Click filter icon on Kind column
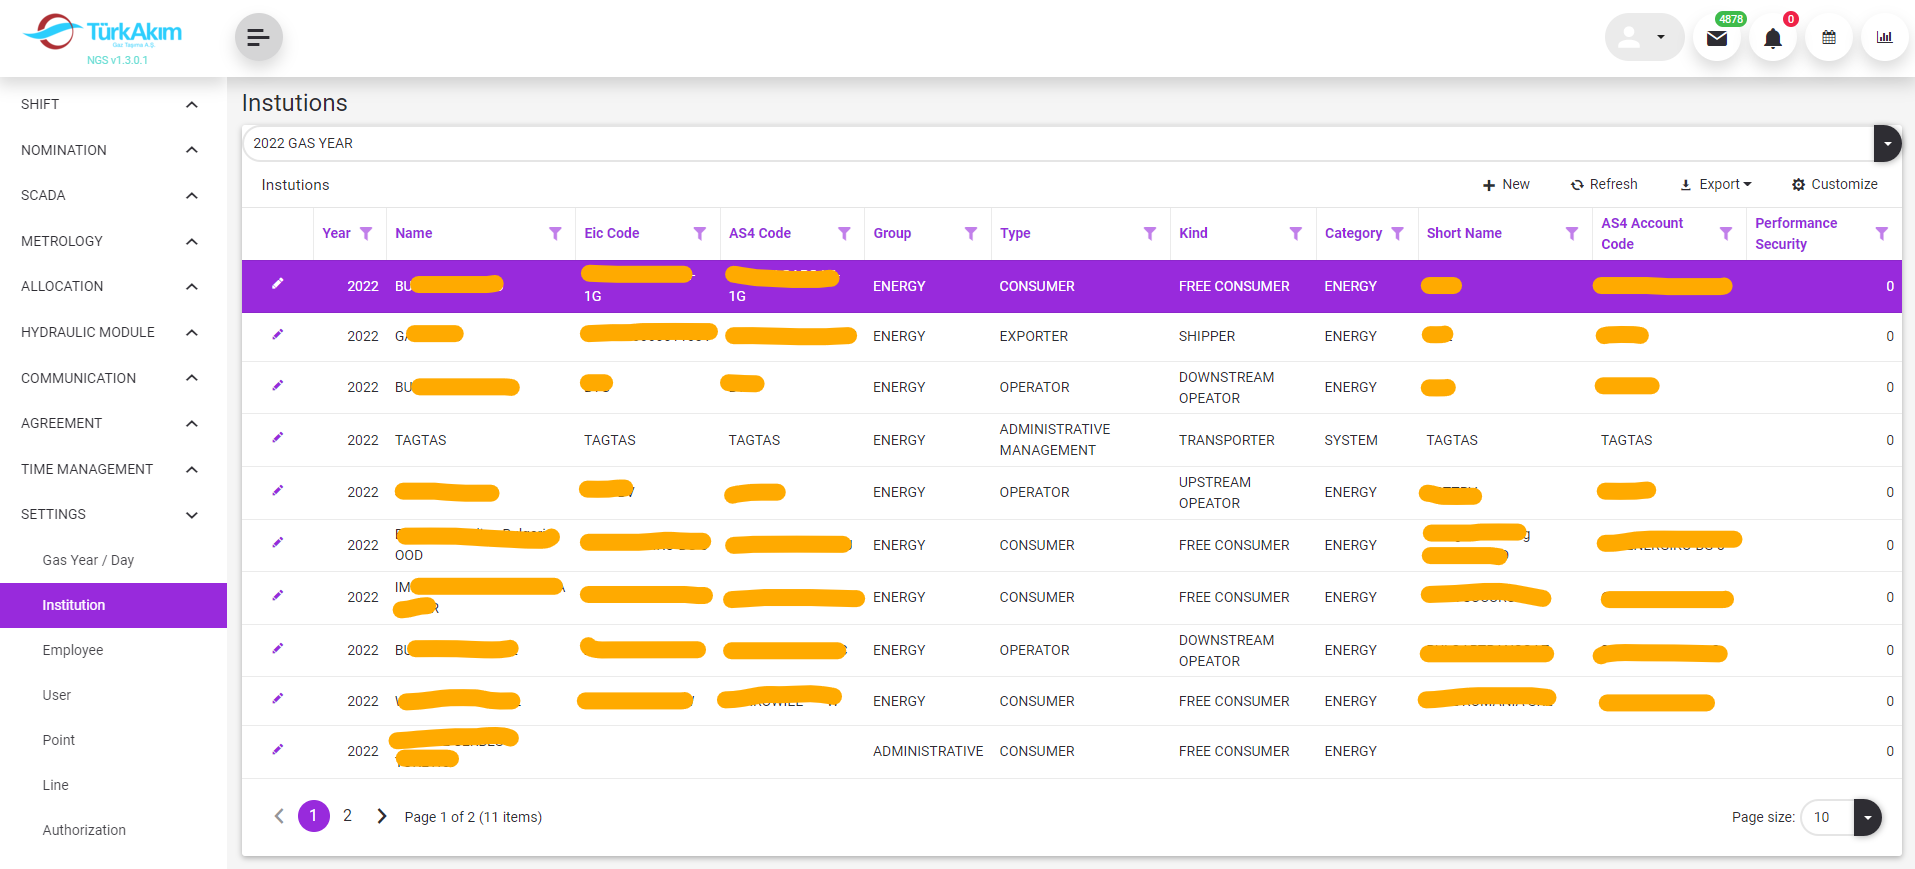Viewport: 1915px width, 869px height. 1295,234
